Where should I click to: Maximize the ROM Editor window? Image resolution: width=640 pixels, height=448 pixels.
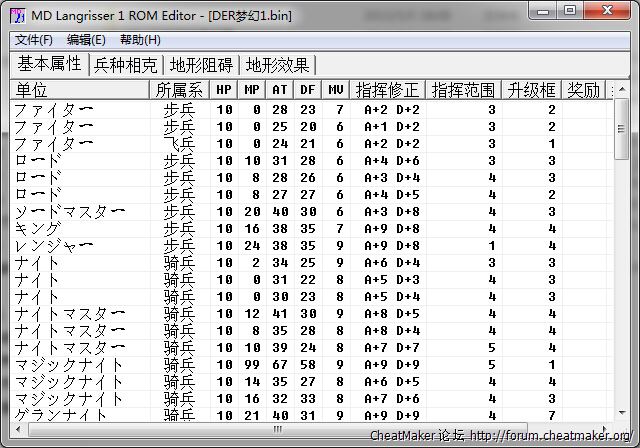[570, 11]
